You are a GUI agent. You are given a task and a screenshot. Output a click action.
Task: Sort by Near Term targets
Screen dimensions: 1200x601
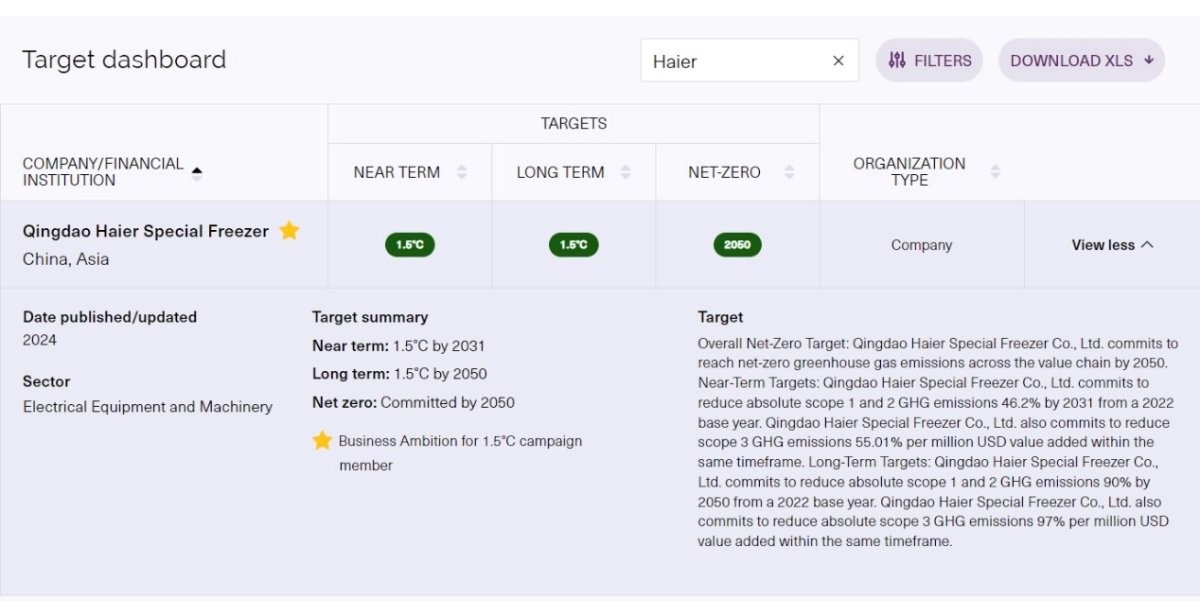(x=461, y=172)
